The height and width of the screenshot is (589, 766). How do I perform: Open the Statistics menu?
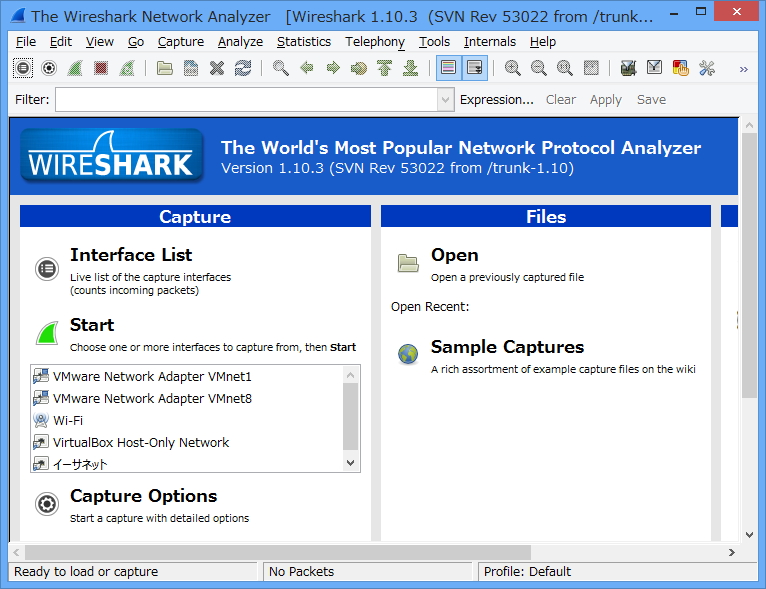[x=304, y=42]
